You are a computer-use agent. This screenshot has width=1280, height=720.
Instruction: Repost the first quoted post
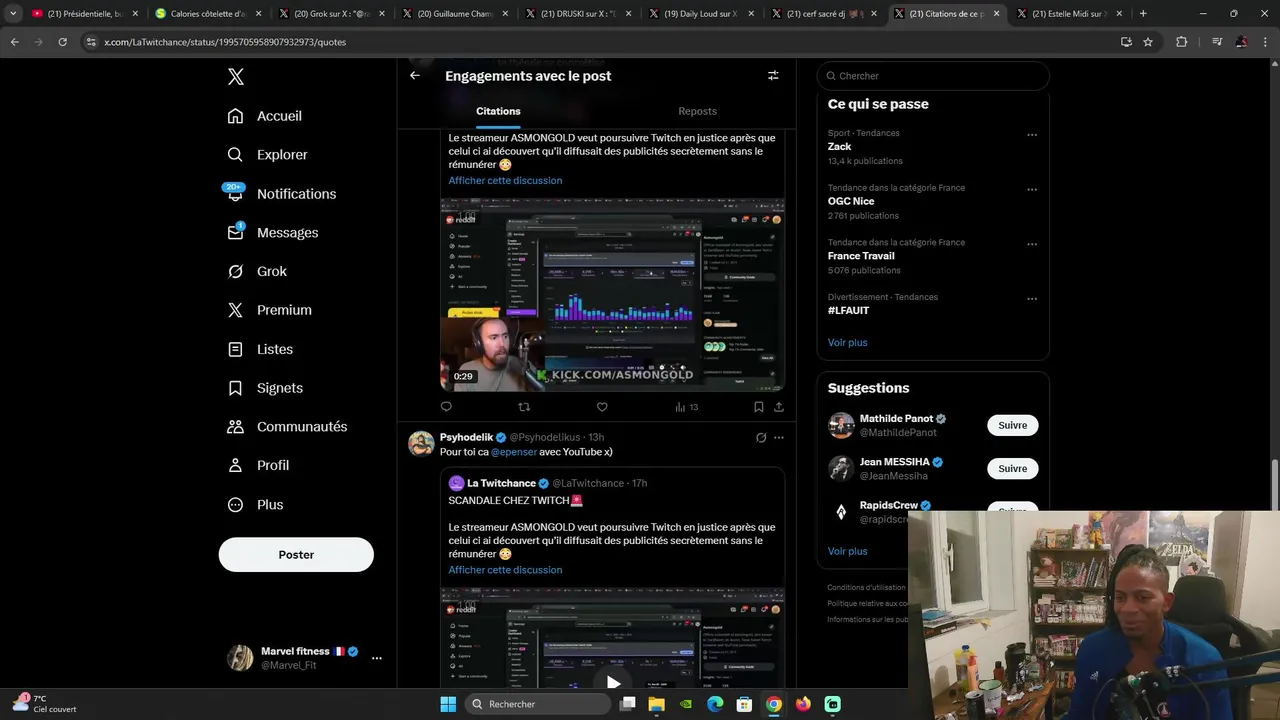click(x=524, y=407)
